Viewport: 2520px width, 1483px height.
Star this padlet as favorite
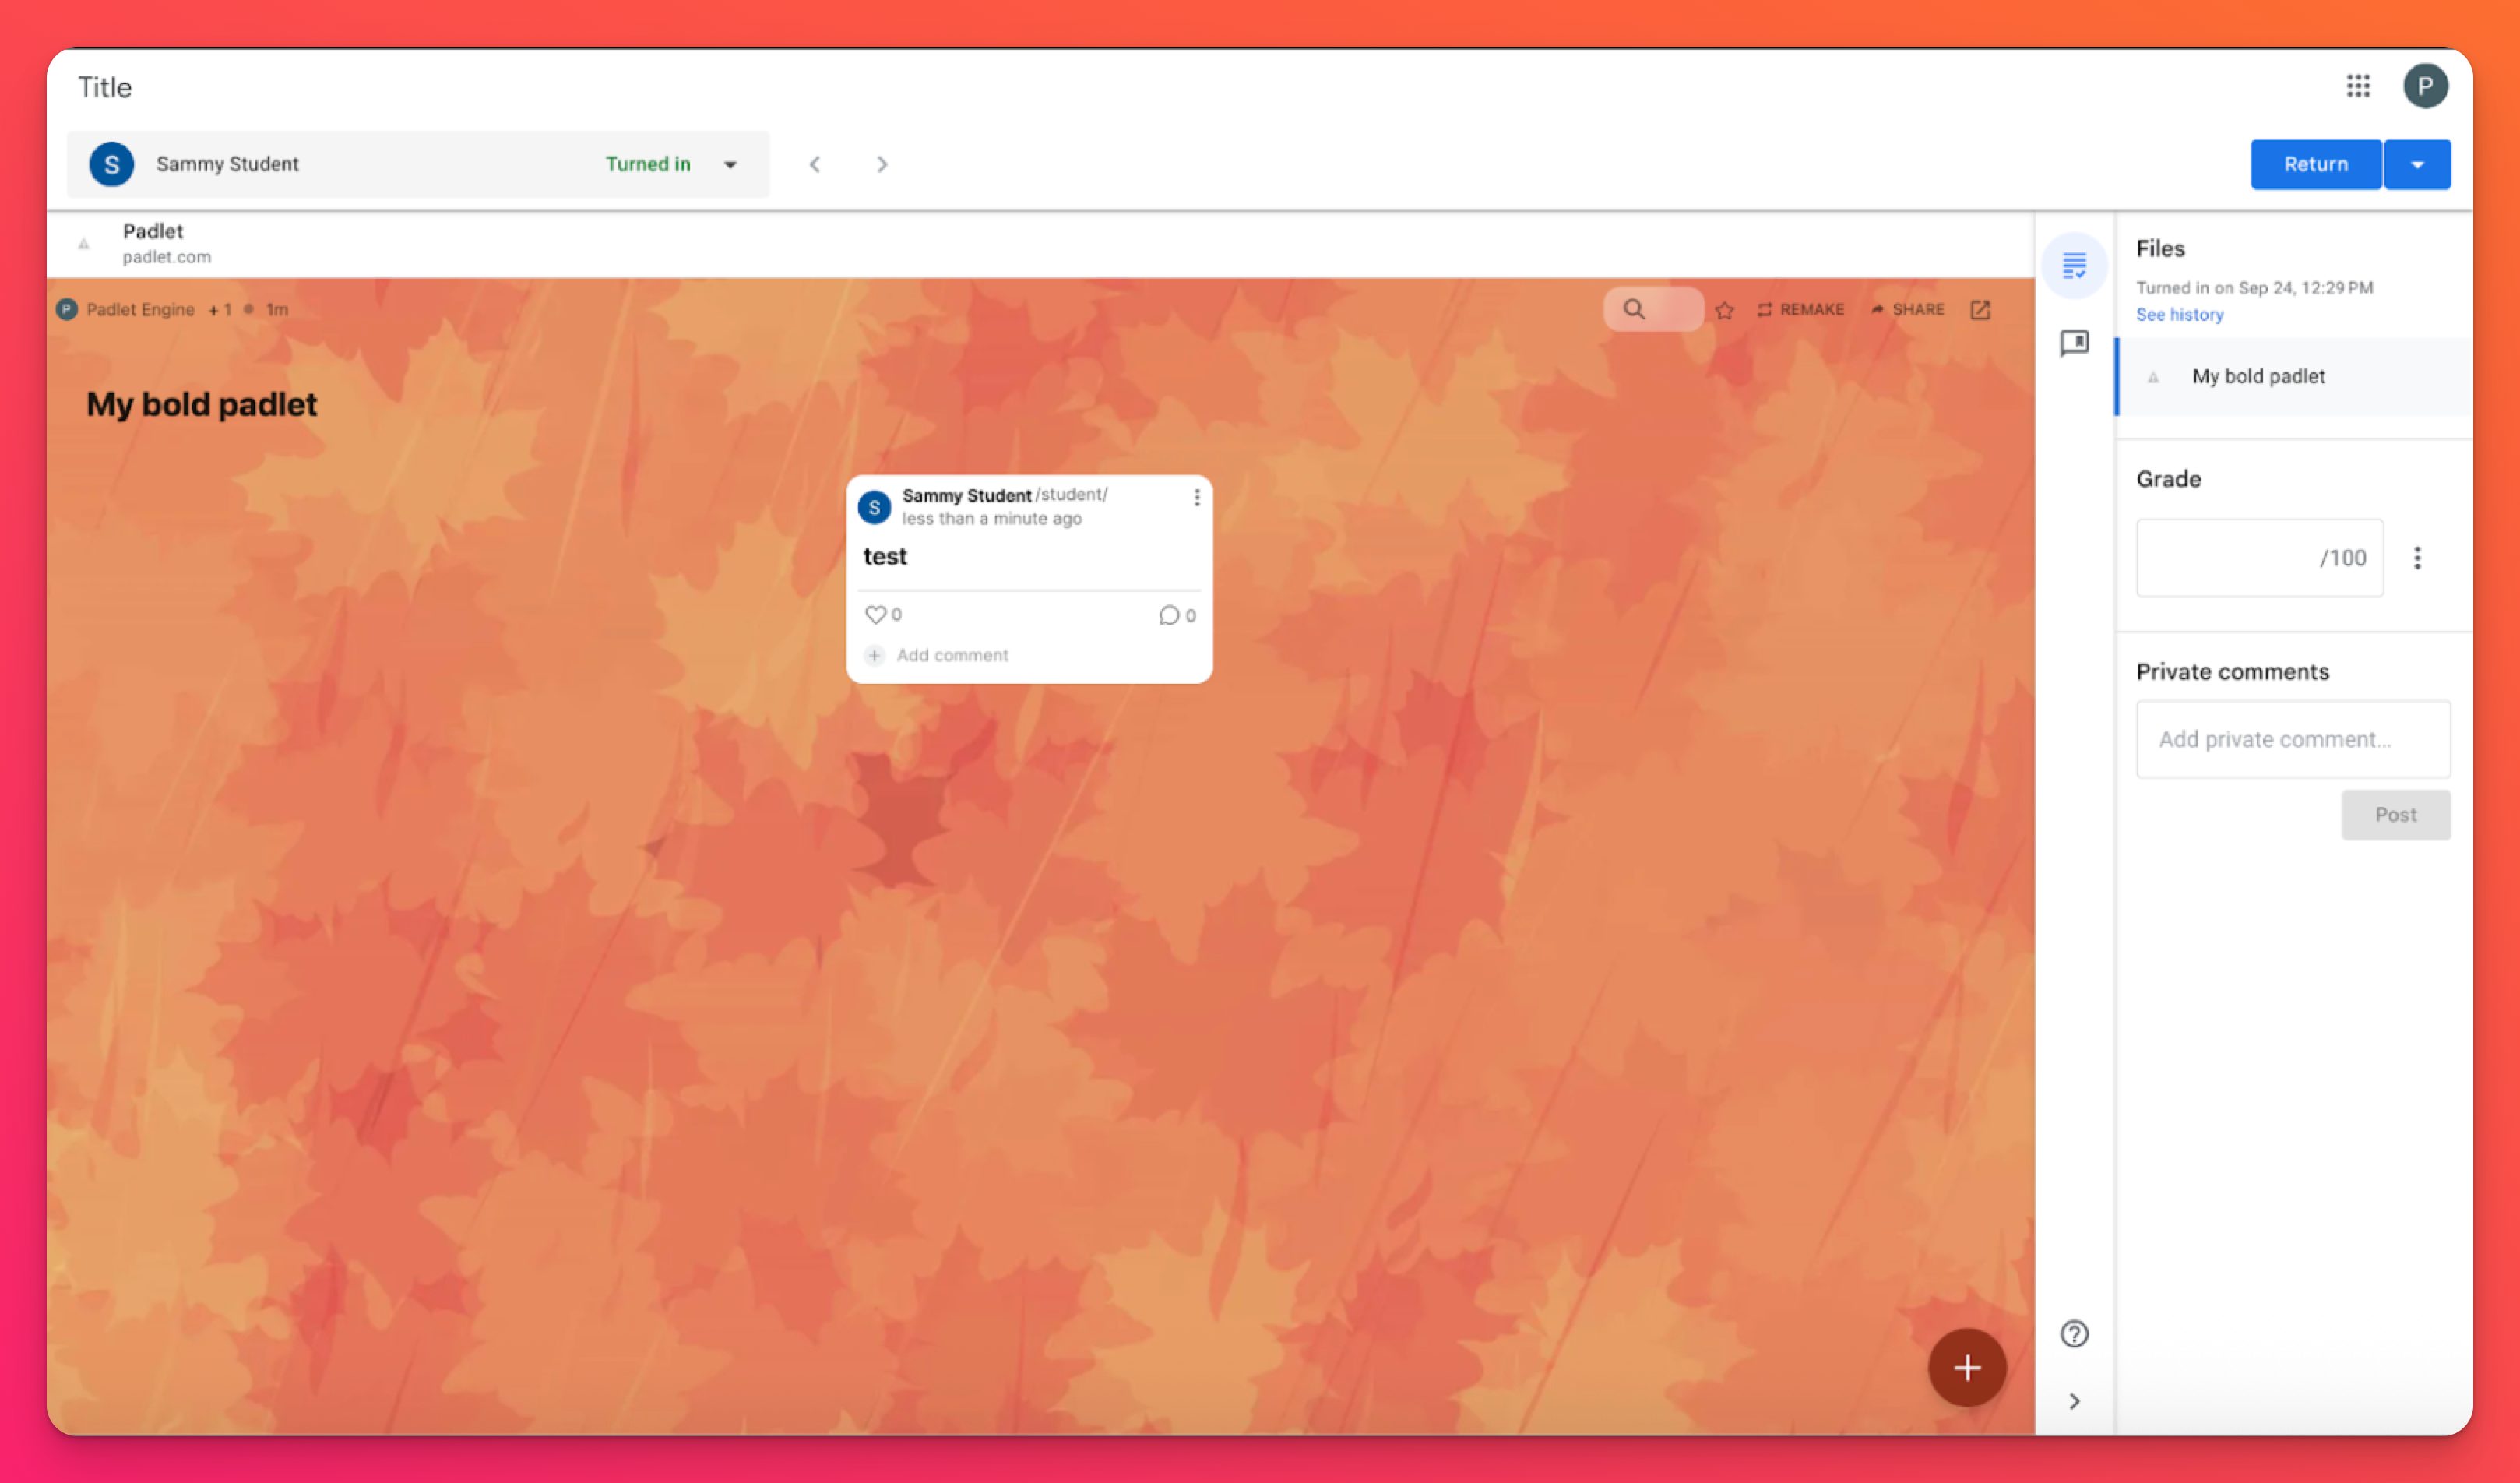point(1724,310)
